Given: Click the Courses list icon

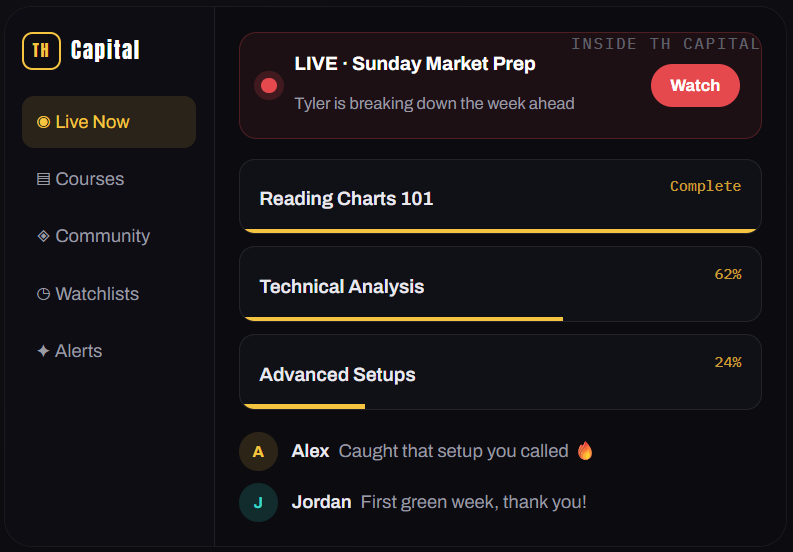Looking at the screenshot, I should pos(43,179).
